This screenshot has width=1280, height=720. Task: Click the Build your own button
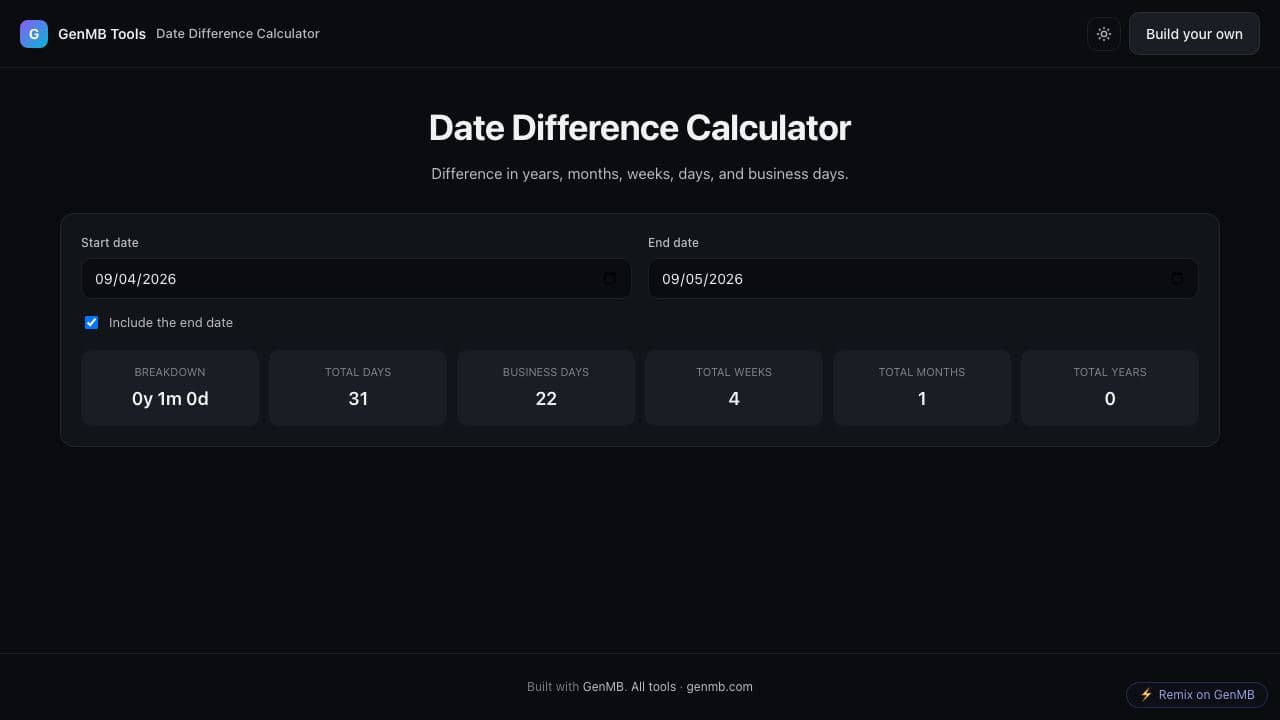[x=1194, y=34]
